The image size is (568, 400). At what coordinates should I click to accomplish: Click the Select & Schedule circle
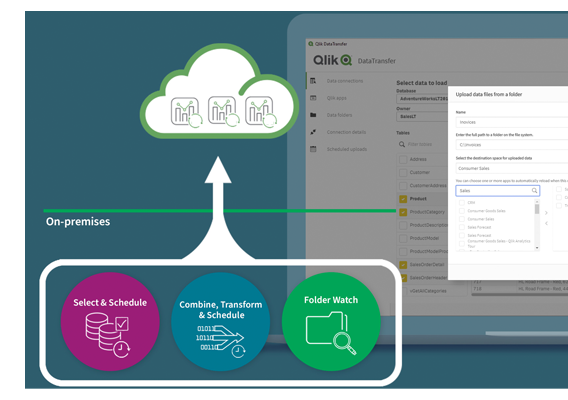click(x=110, y=321)
